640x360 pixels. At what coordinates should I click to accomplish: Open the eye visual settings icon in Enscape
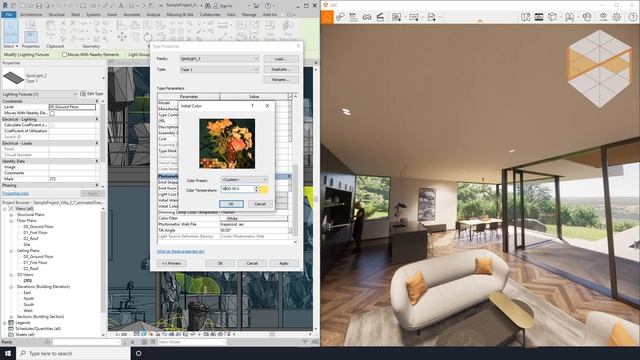[603, 17]
